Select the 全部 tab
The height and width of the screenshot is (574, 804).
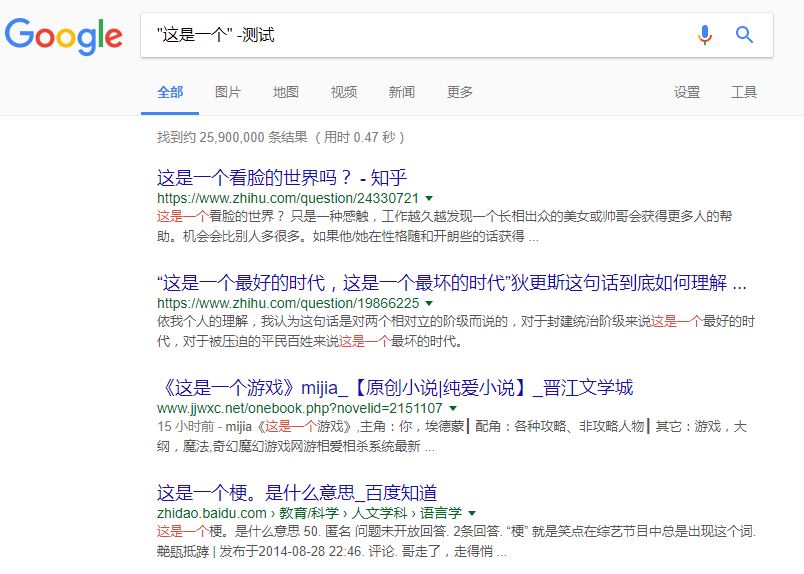(x=170, y=92)
